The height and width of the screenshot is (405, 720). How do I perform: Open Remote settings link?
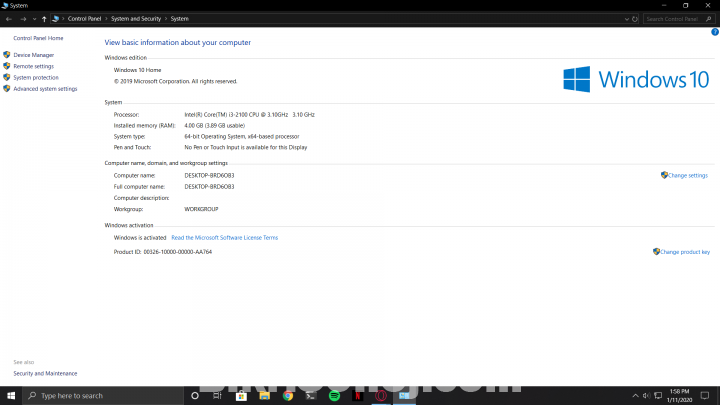coord(34,66)
